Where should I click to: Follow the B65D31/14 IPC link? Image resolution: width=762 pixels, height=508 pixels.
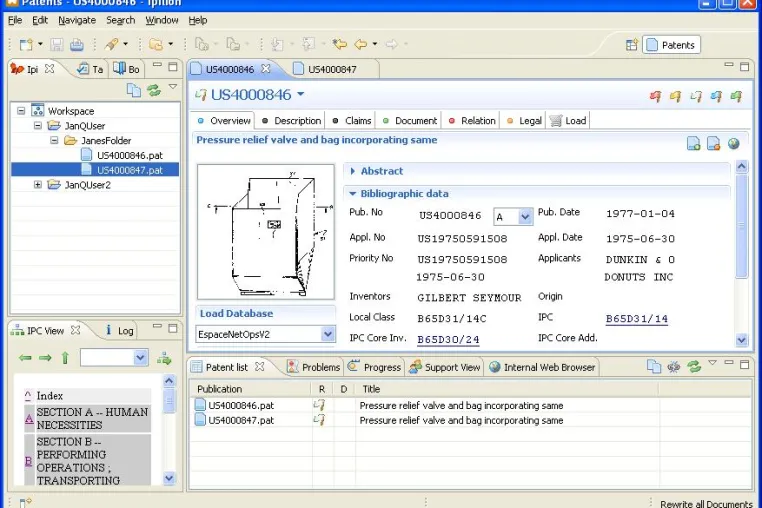tap(637, 319)
